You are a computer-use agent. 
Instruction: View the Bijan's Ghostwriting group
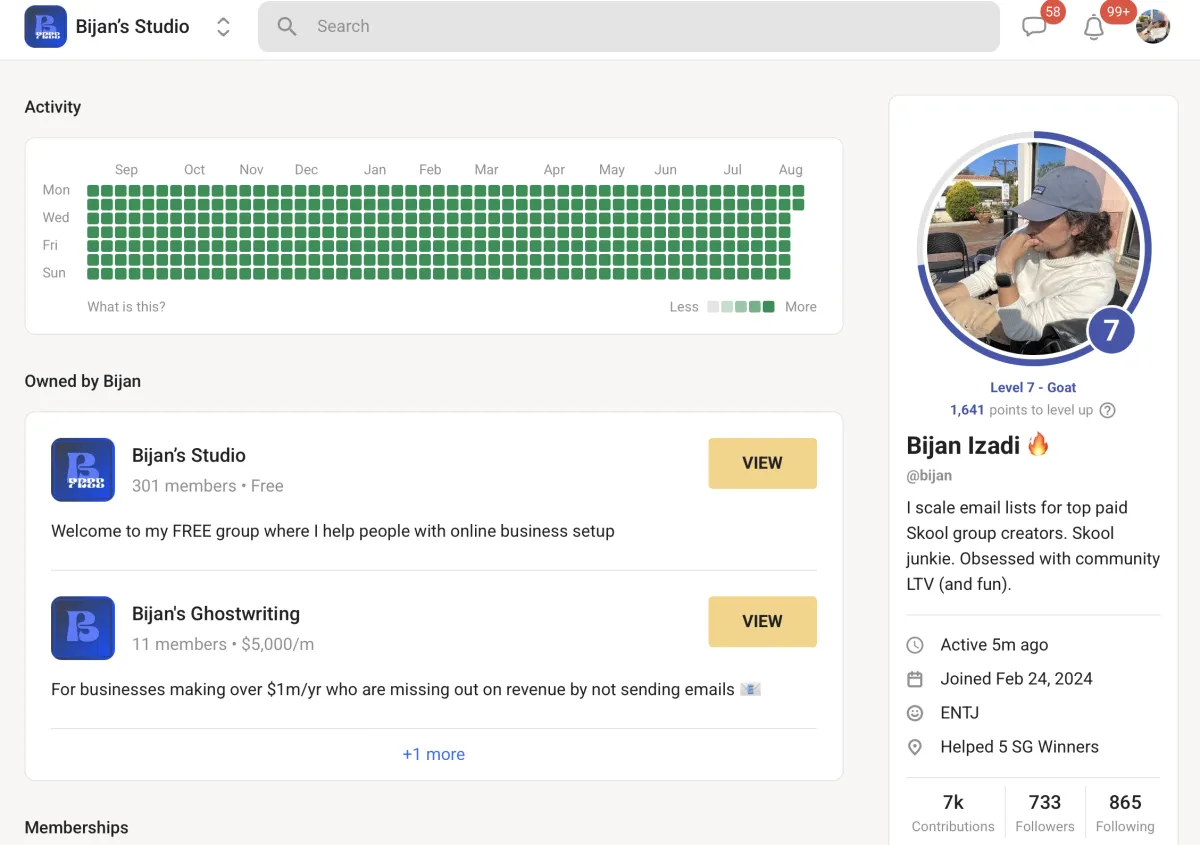[762, 621]
